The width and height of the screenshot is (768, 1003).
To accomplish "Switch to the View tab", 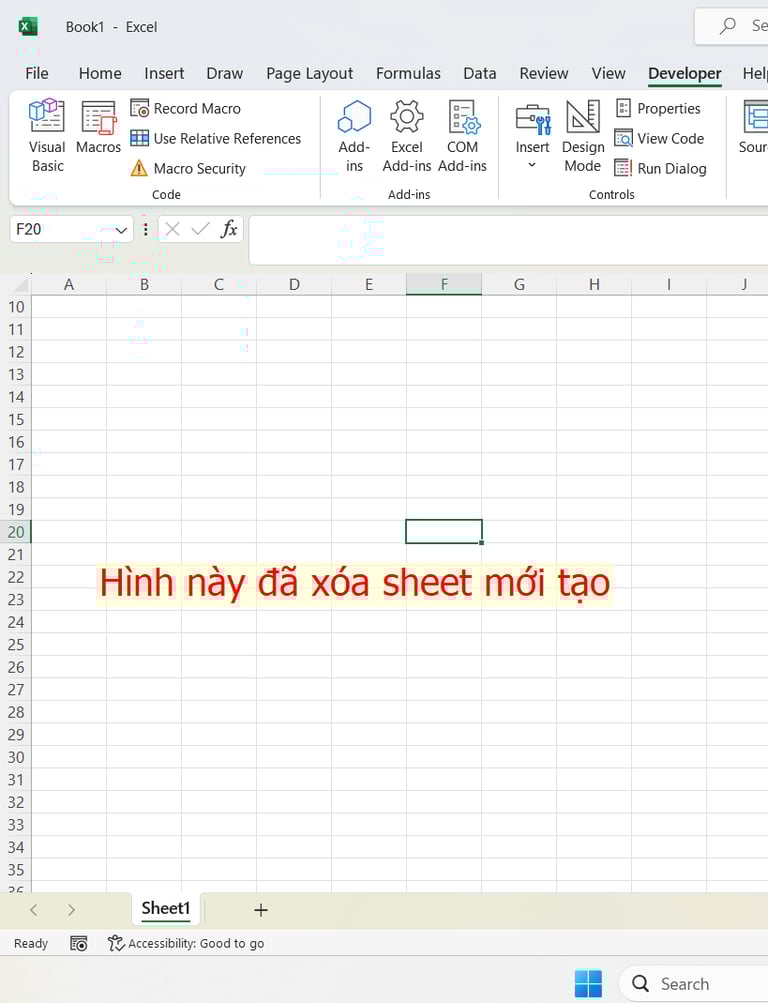I will point(608,74).
